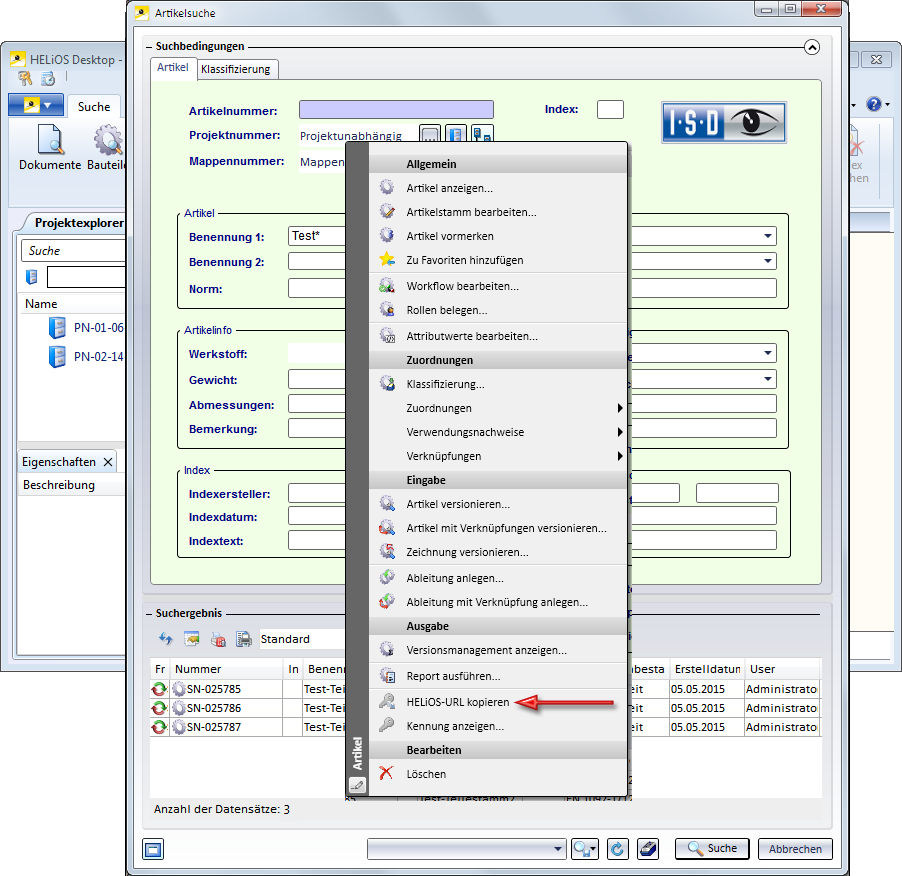The height and width of the screenshot is (876, 902).
Task: Select result row SN-025786
Action: 213,708
